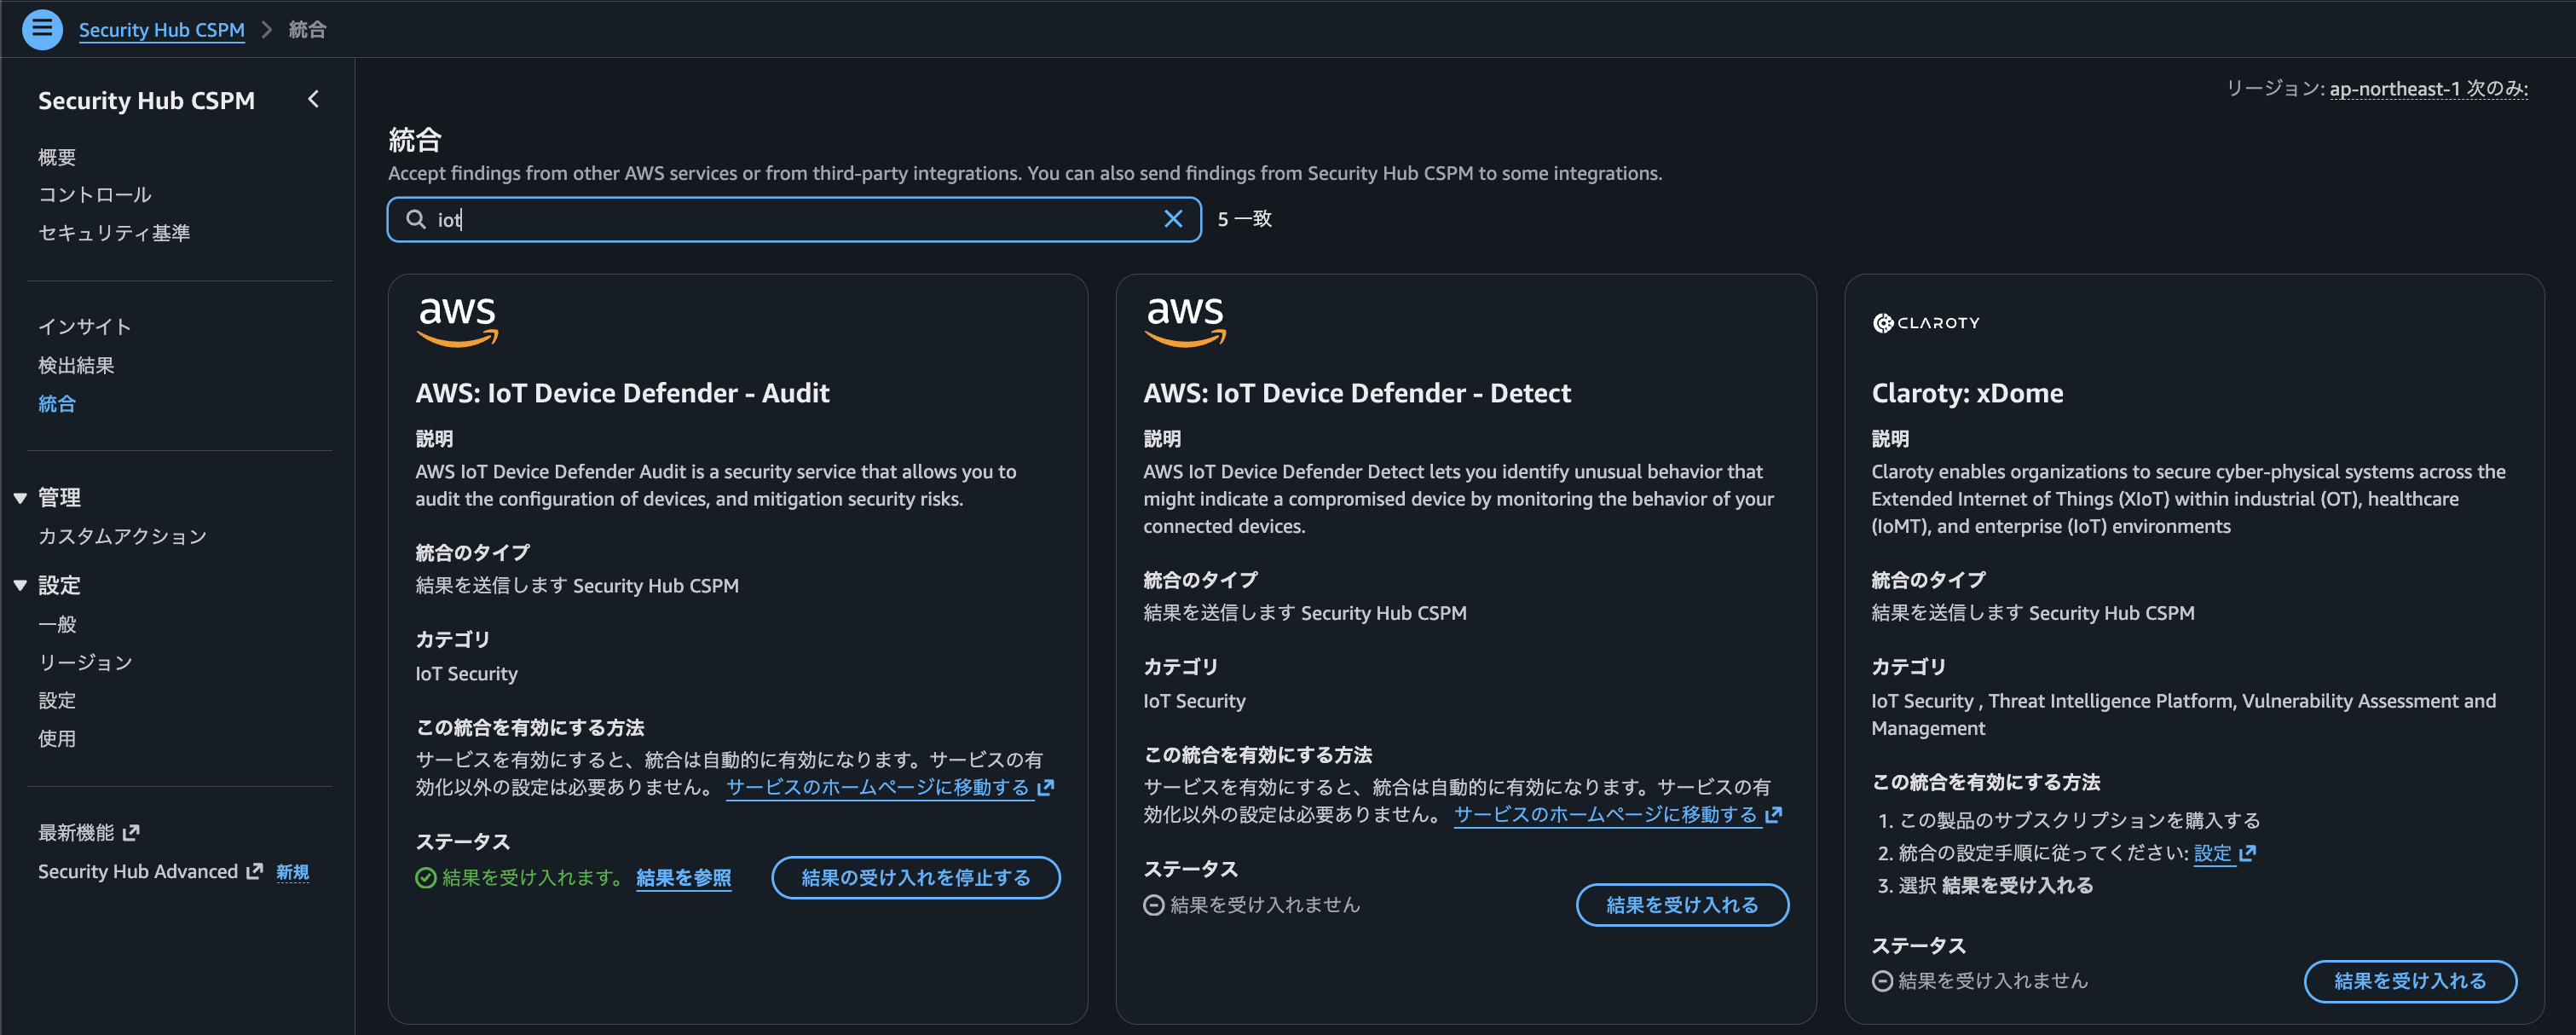
Task: Open Detect card service homepage link
Action: pos(1606,814)
